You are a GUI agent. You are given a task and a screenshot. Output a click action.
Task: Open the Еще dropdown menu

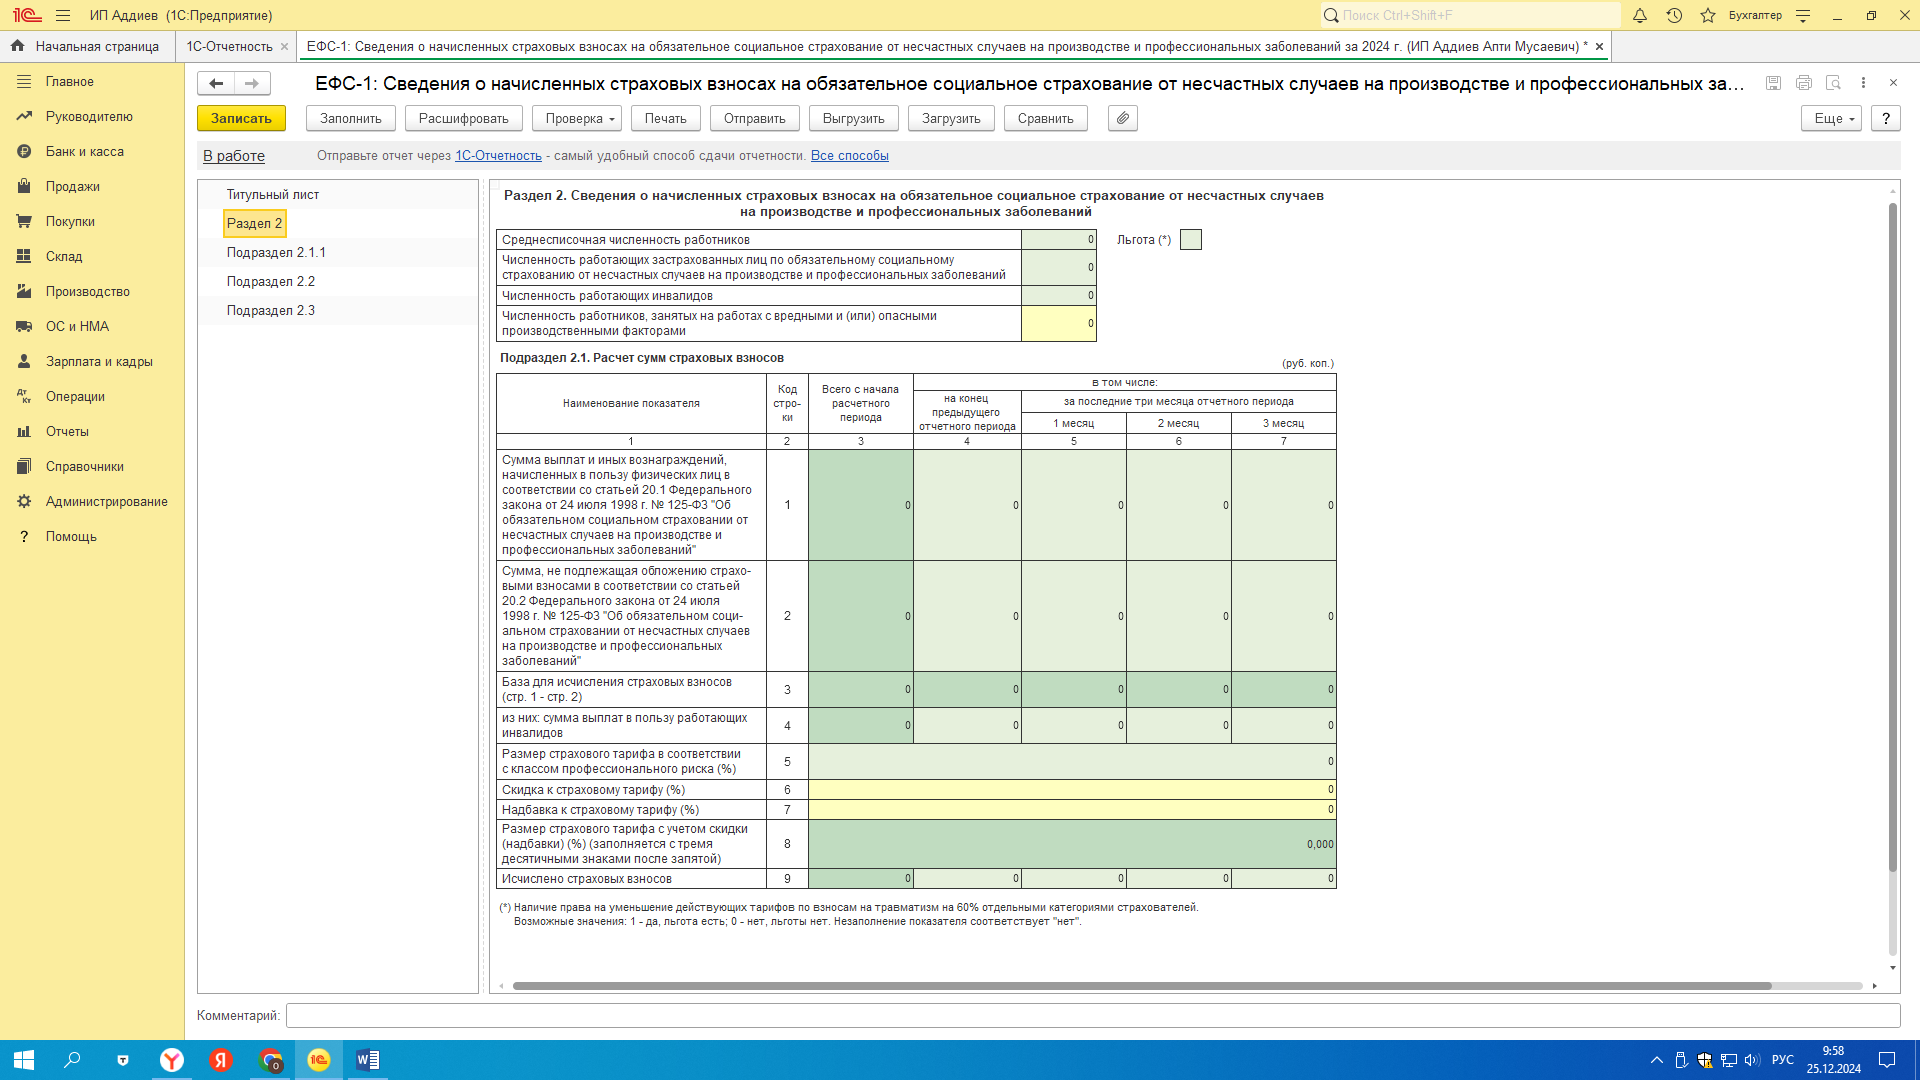tap(1832, 118)
